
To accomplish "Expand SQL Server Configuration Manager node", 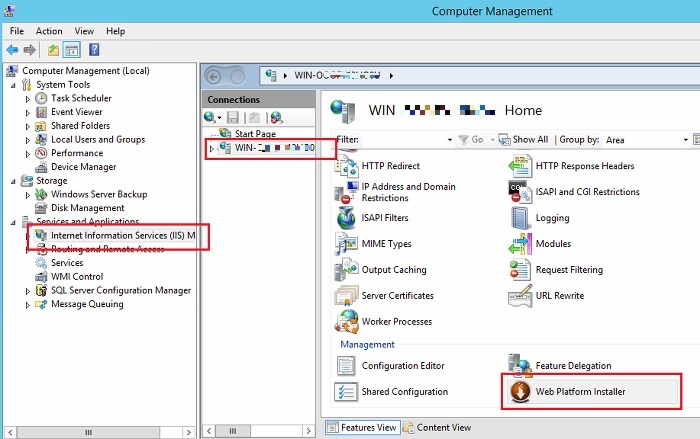I will tap(28, 291).
